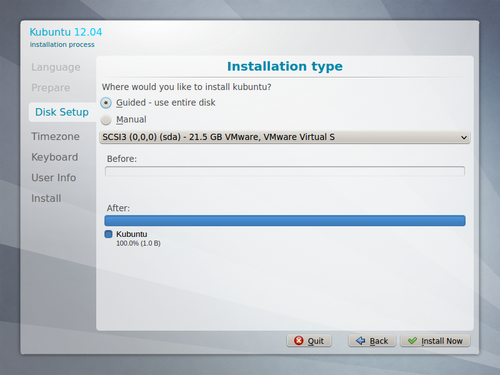This screenshot has height=375, width=500.
Task: Click the blue Kubuntu legend swatch
Action: pyautogui.click(x=108, y=234)
